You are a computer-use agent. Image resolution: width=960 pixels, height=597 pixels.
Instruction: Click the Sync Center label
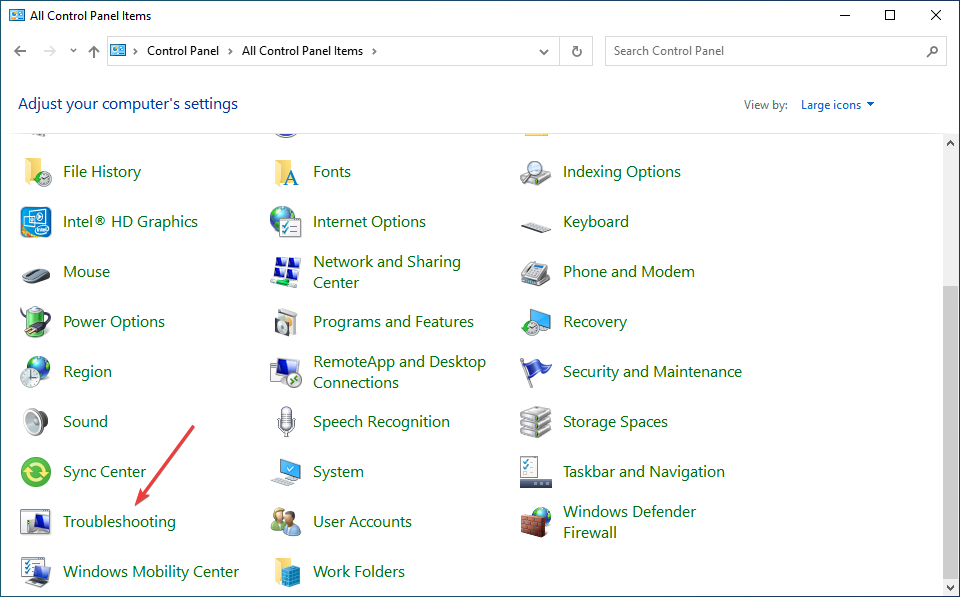point(105,472)
